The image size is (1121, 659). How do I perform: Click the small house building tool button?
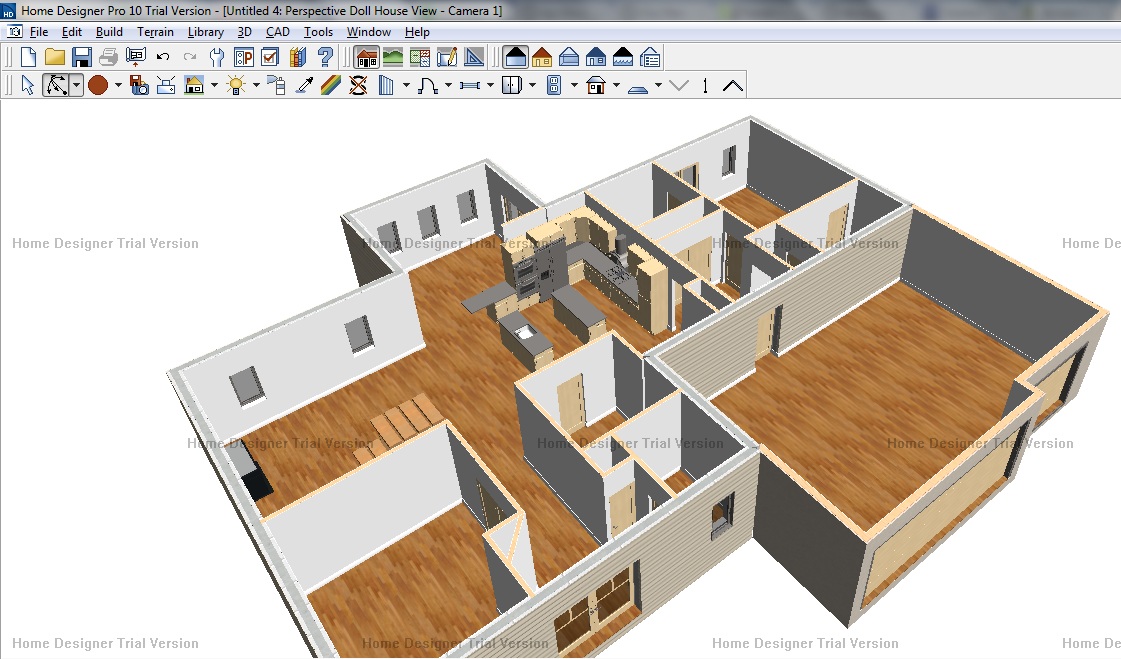[x=596, y=86]
